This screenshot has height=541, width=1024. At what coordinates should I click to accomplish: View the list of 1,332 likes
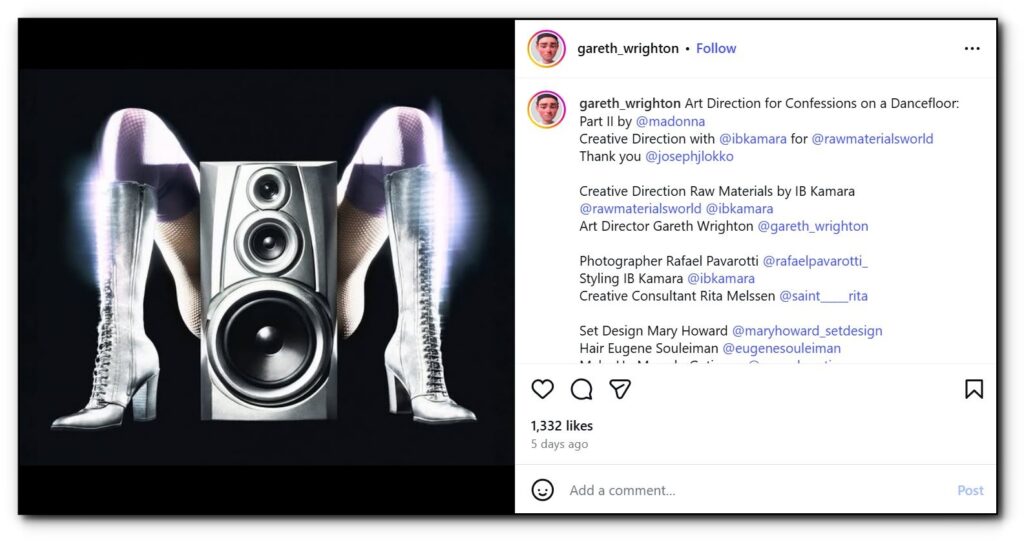pos(561,426)
